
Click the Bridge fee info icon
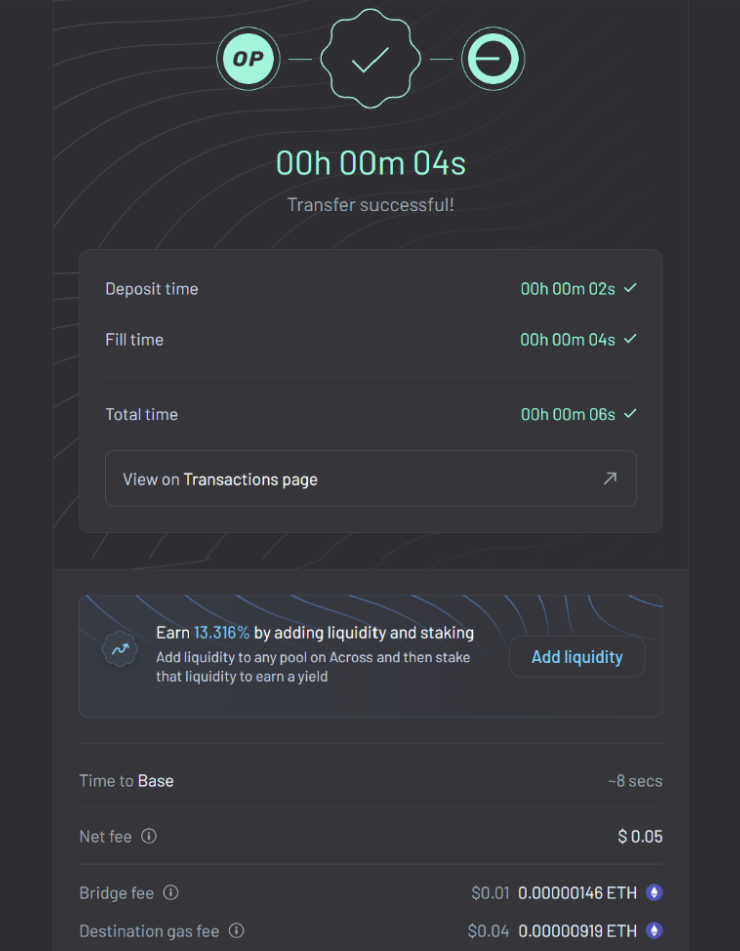[171, 893]
